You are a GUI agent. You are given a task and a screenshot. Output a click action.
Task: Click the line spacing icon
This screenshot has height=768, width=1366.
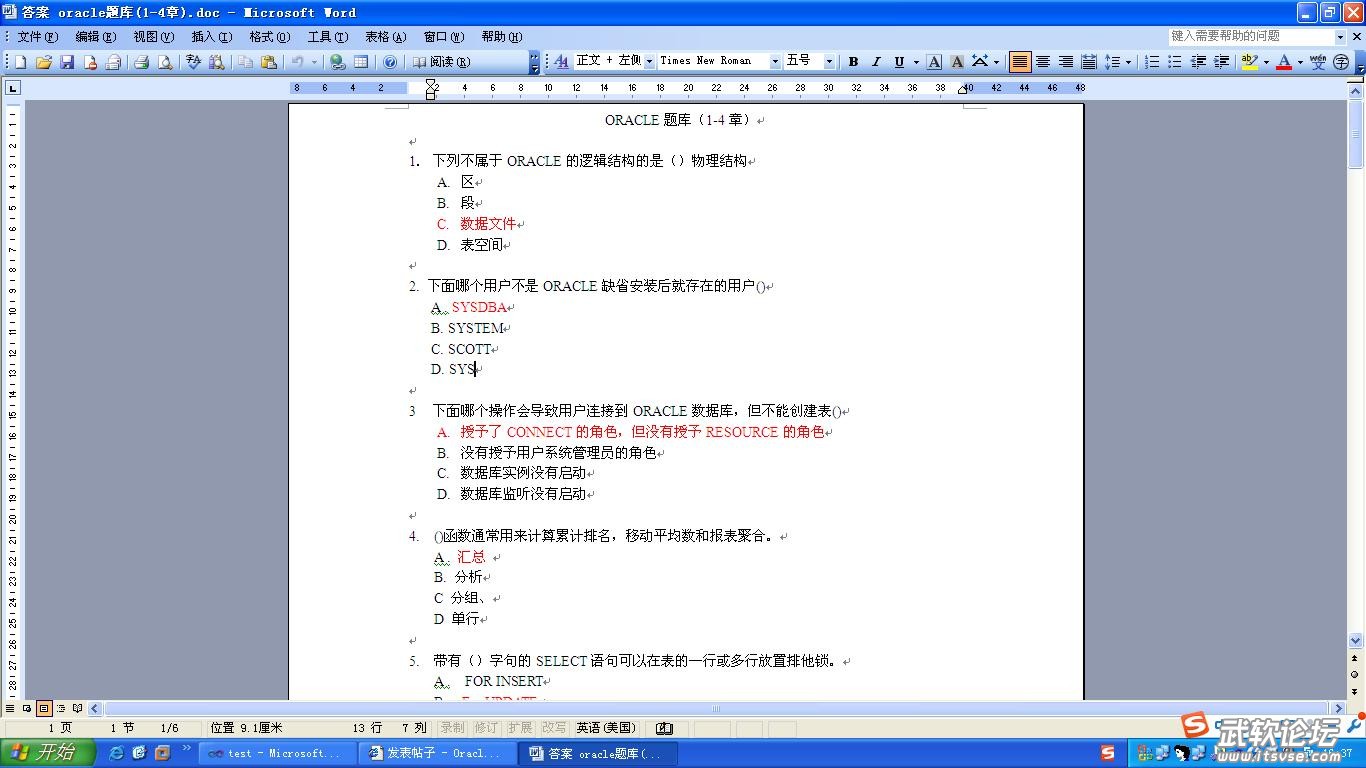tap(1112, 61)
